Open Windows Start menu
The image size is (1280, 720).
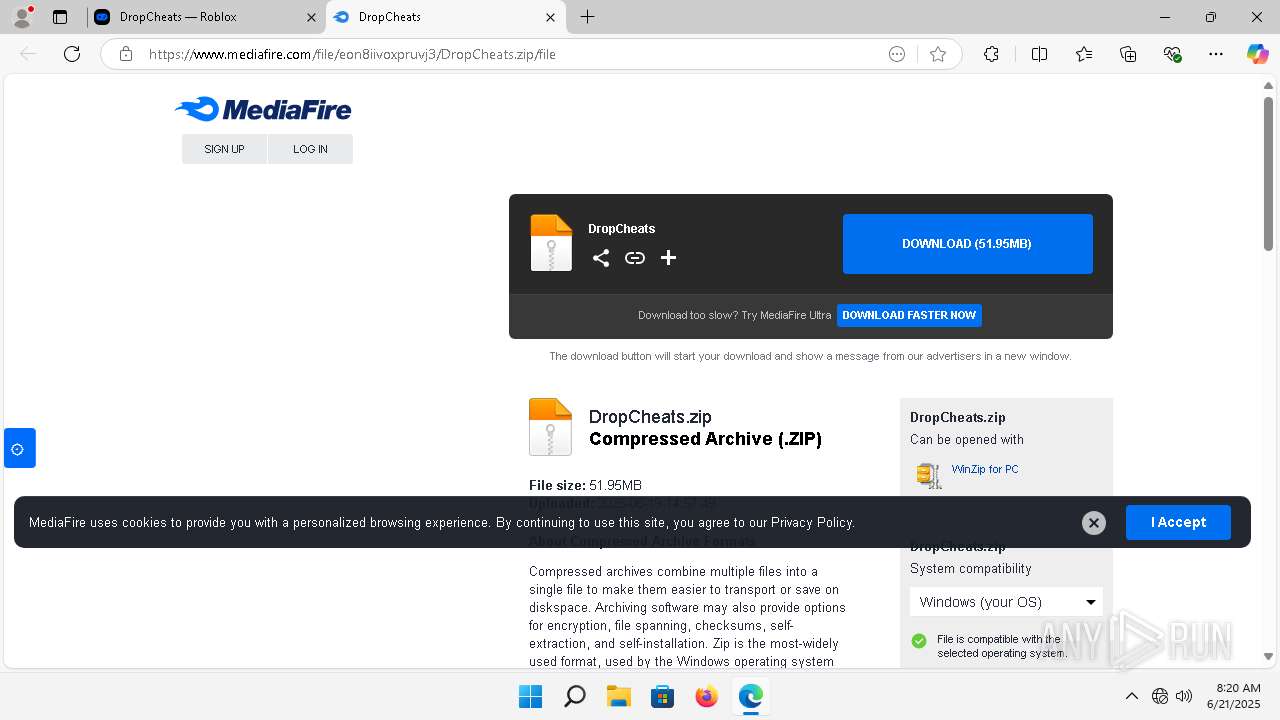pos(530,696)
